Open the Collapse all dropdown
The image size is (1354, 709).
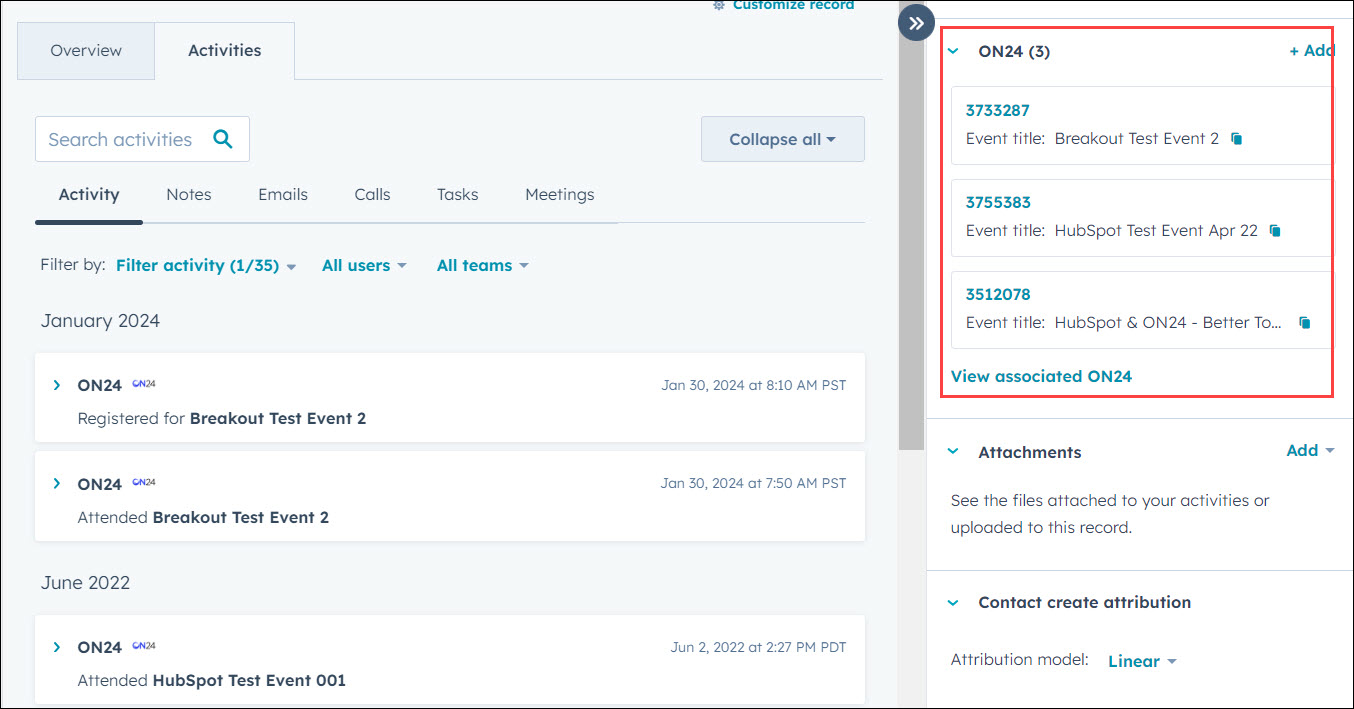pos(783,139)
